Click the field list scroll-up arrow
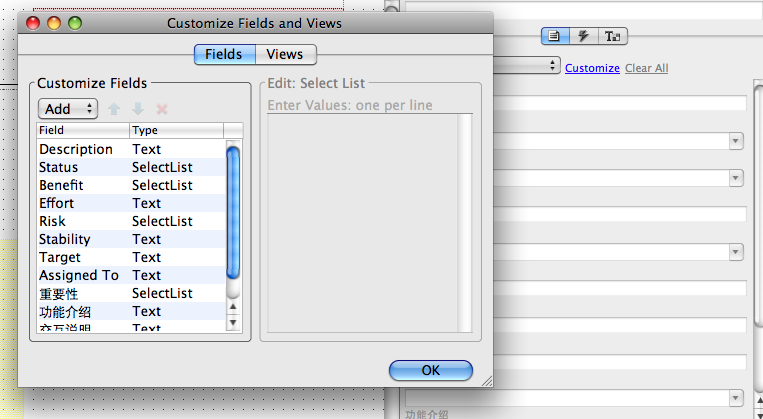Viewport: 763px width, 419px height. tap(233, 307)
